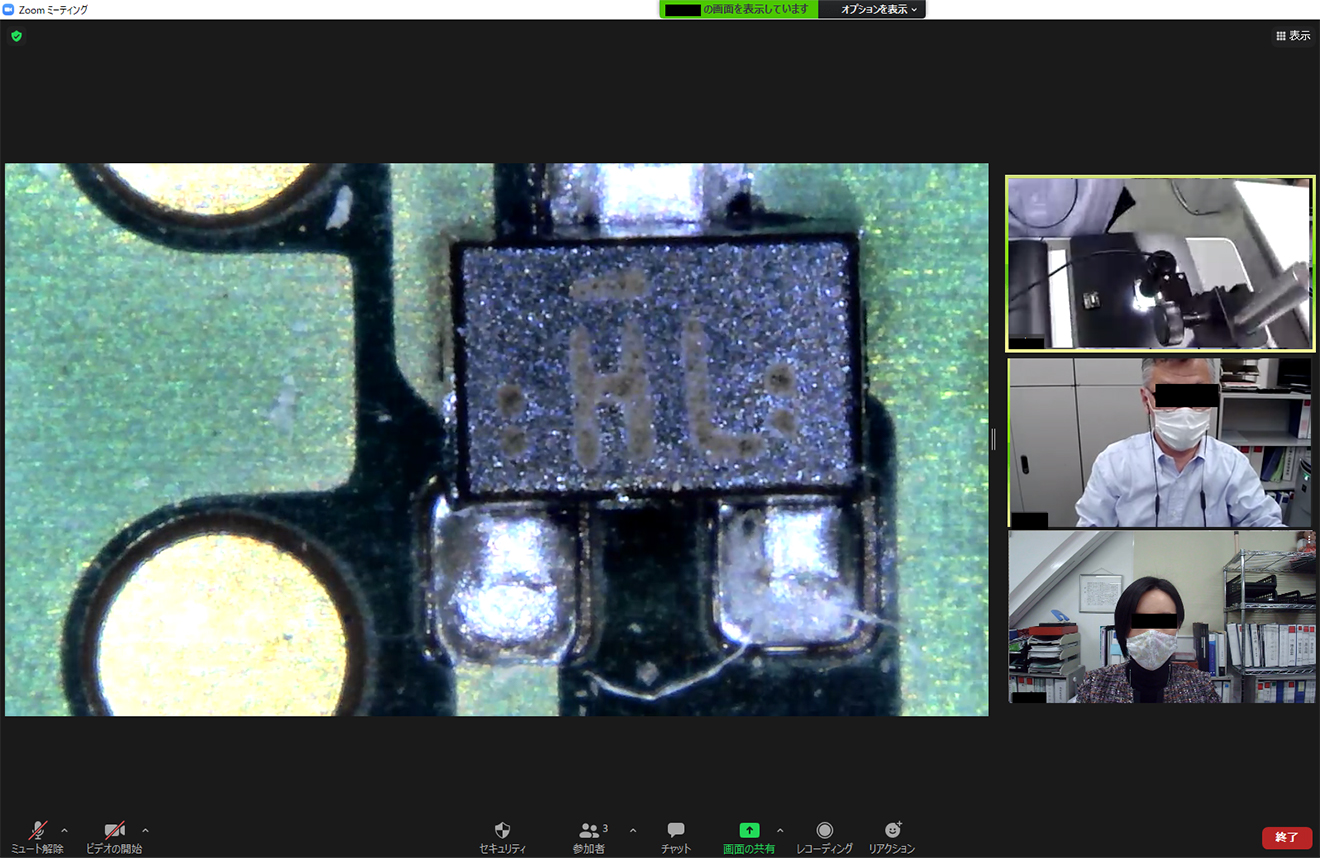Click the green 画面の共有 share icon
Viewport: 1320px width, 858px height.
749,831
